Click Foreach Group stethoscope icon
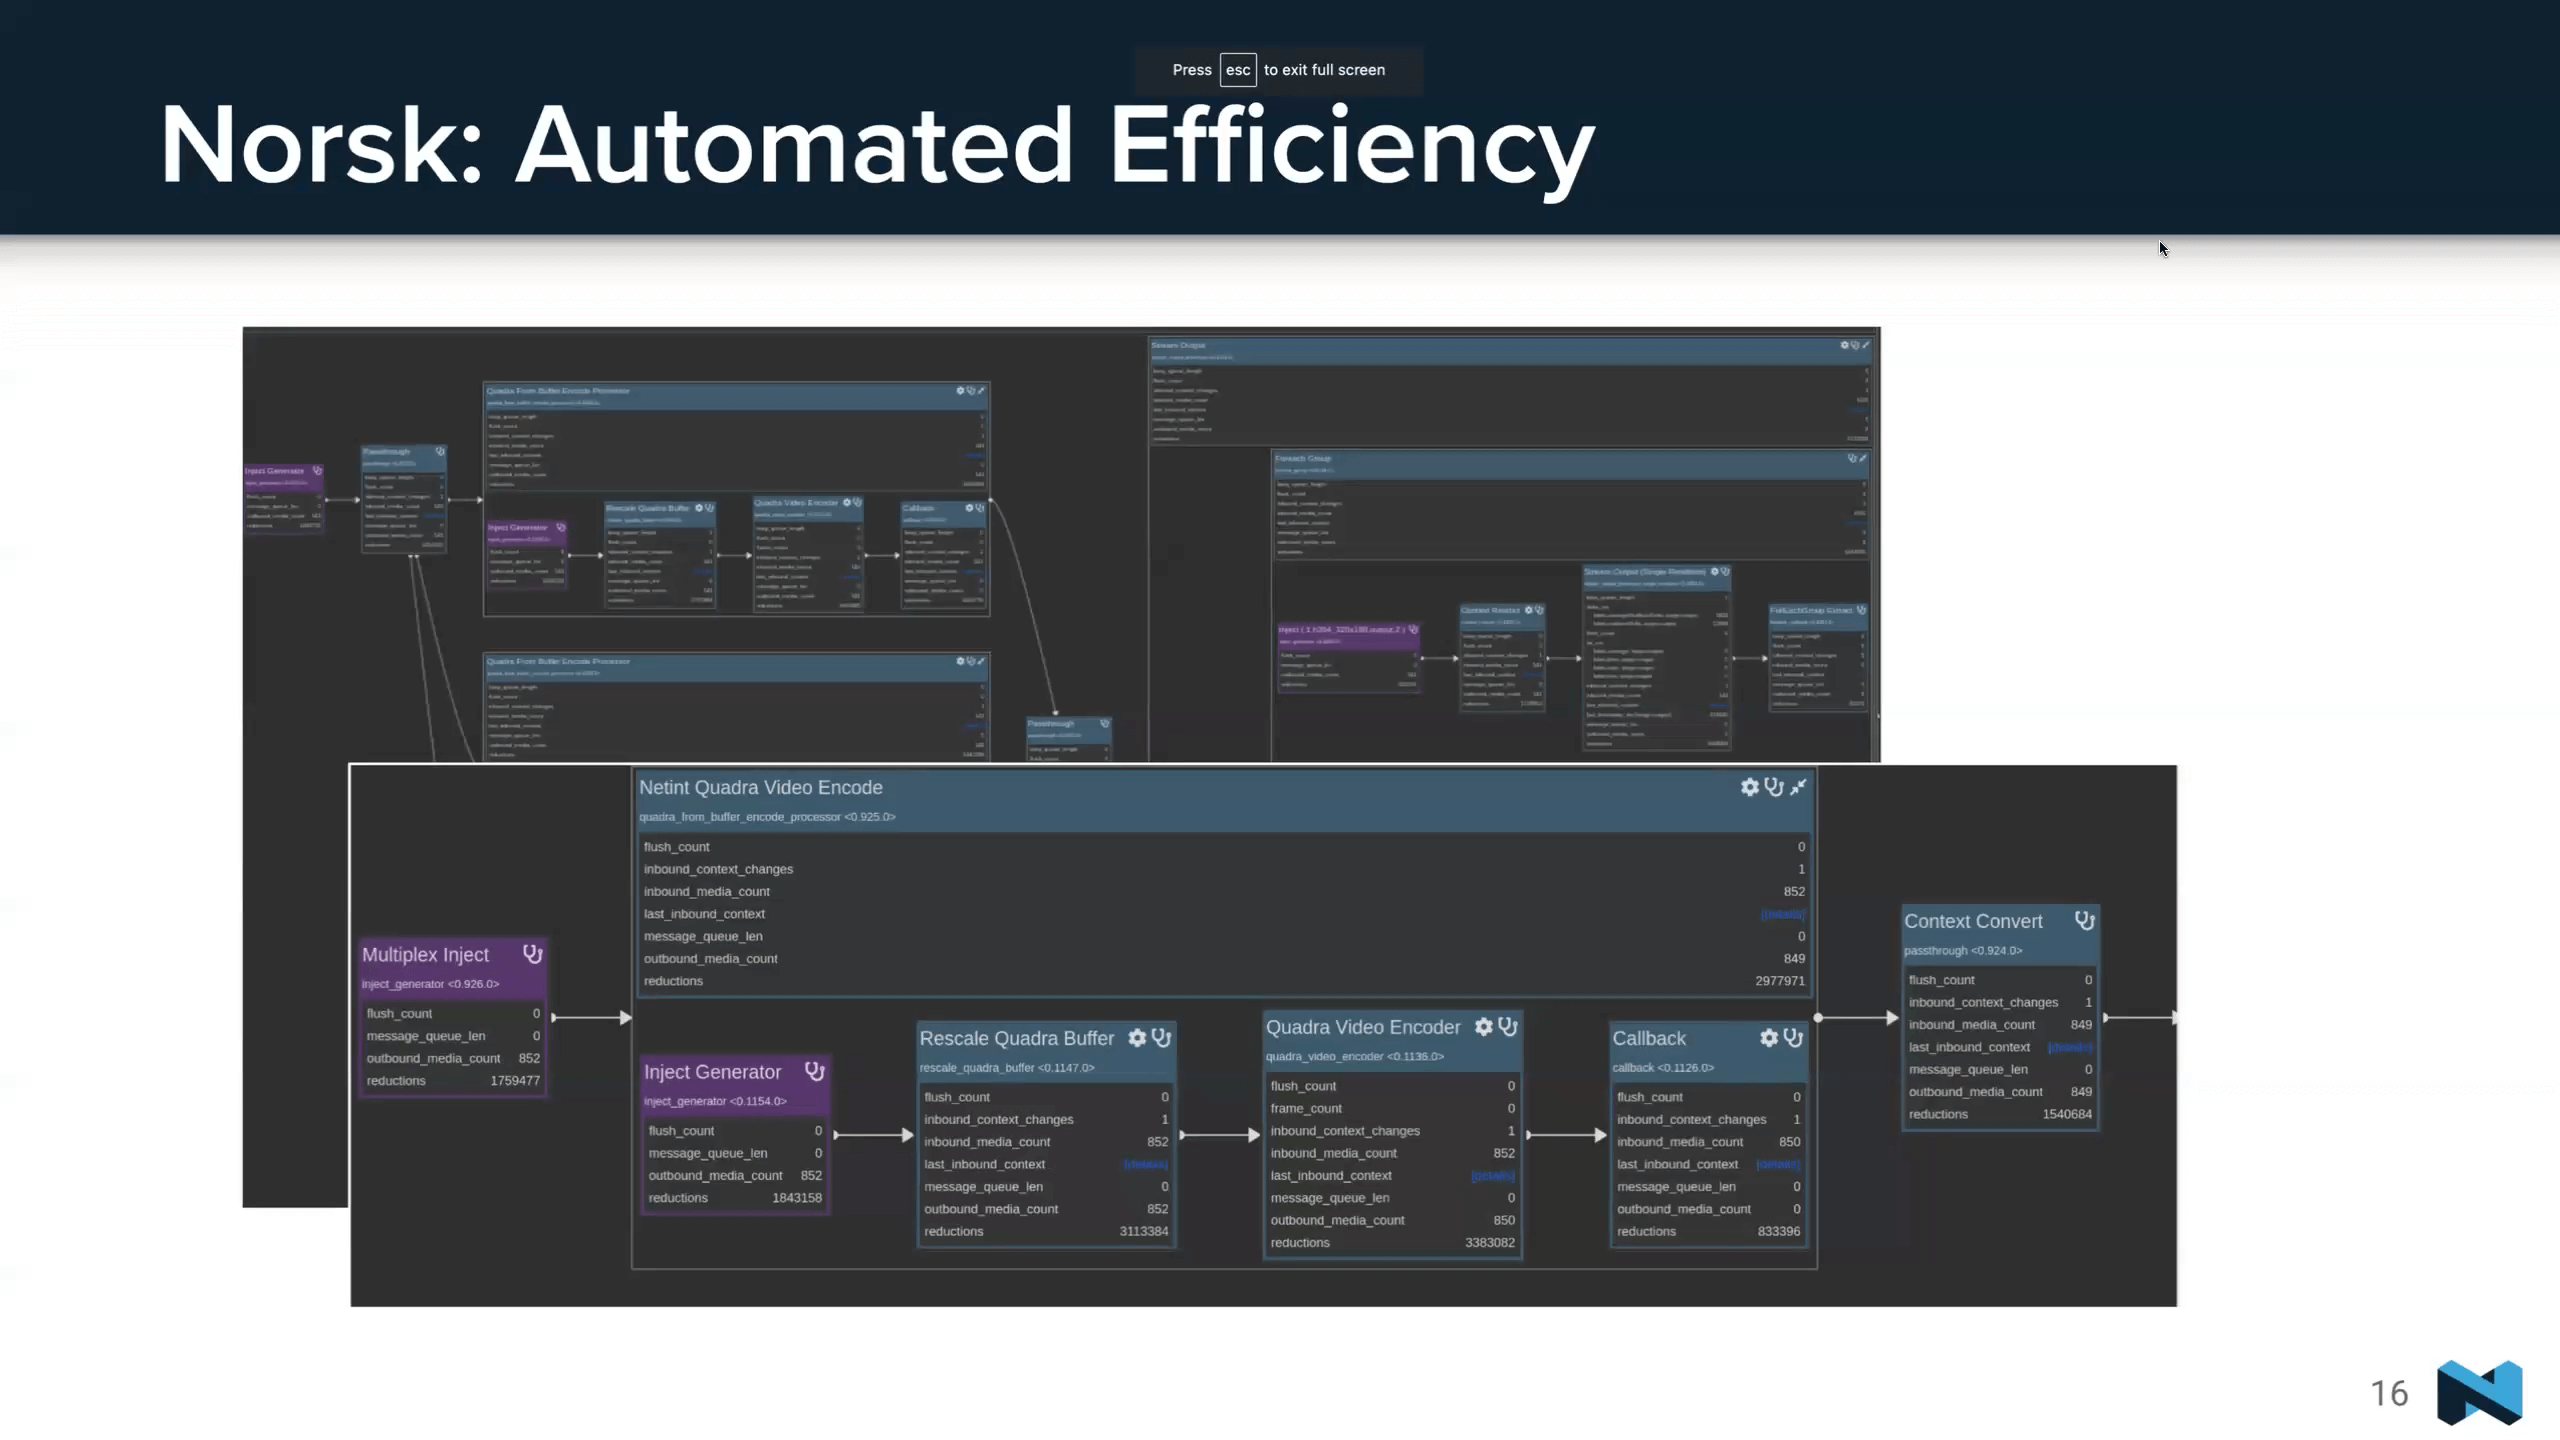Viewport: 2560px width, 1440px height. 1852,458
